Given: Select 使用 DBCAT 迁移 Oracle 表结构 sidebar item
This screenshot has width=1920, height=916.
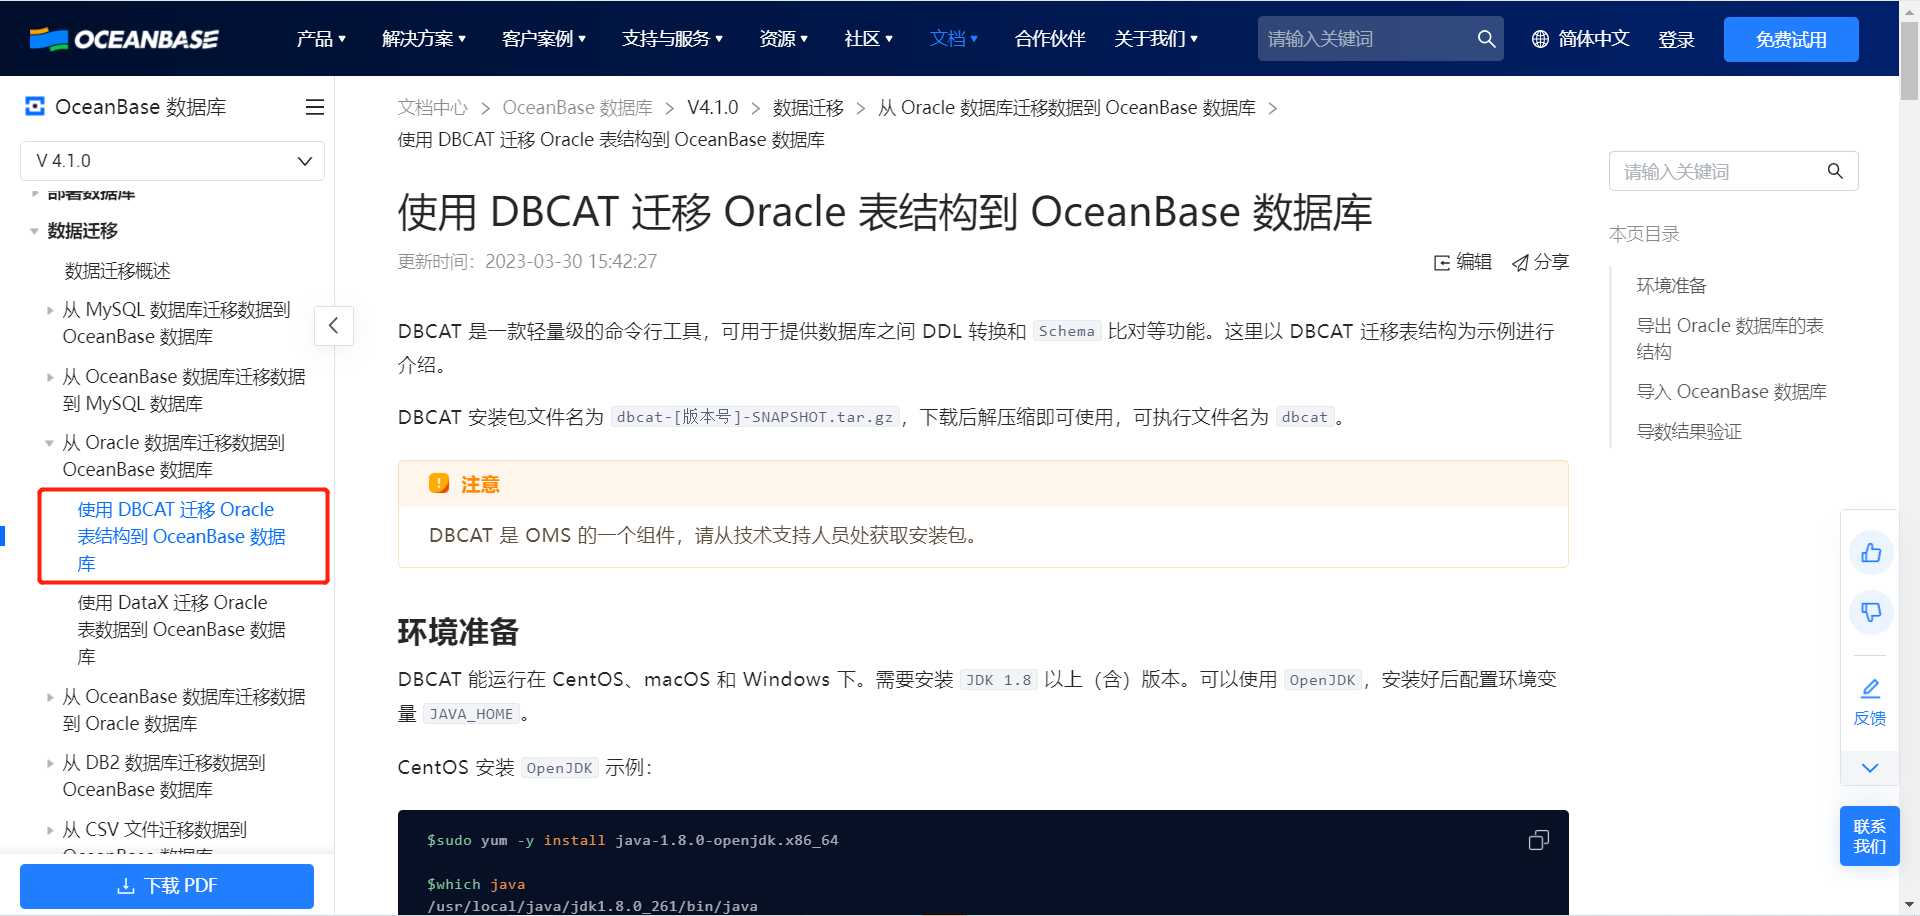Looking at the screenshot, I should tap(182, 537).
